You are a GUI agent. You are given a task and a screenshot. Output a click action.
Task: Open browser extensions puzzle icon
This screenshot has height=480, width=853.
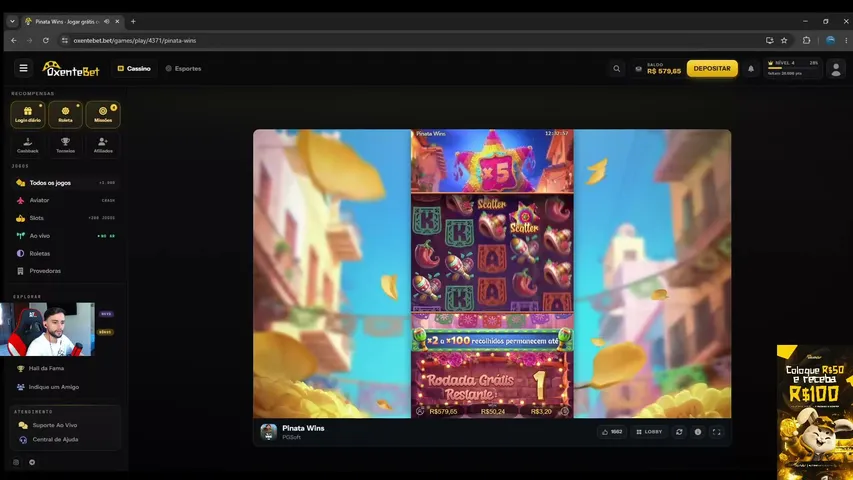[806, 40]
